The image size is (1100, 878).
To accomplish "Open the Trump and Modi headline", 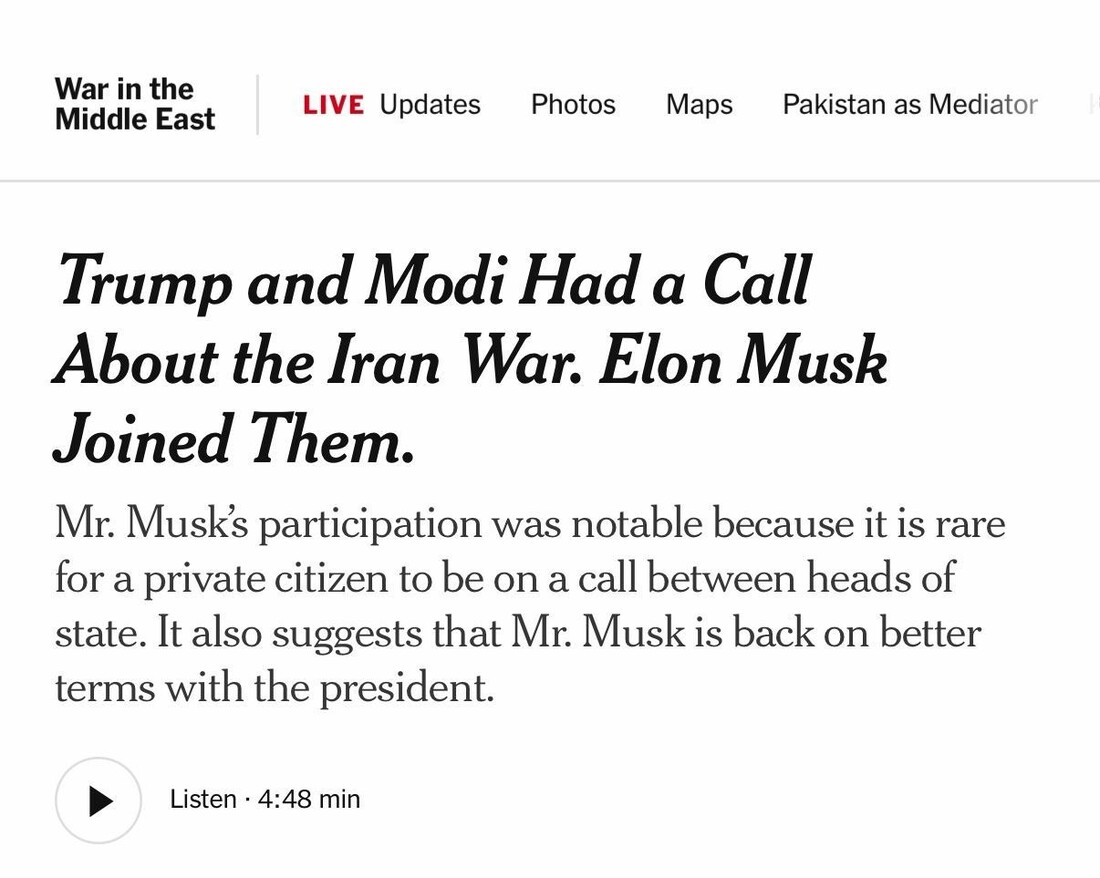I will coord(434,281).
